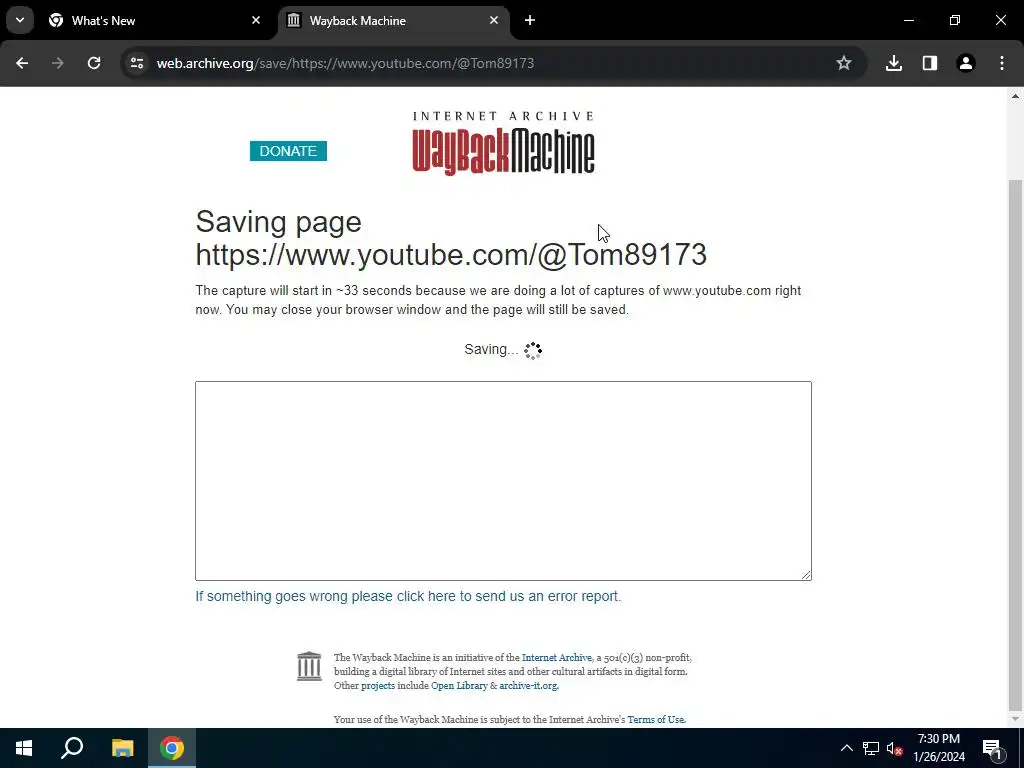
Task: Close the Wayback Machine tab
Action: (494, 20)
